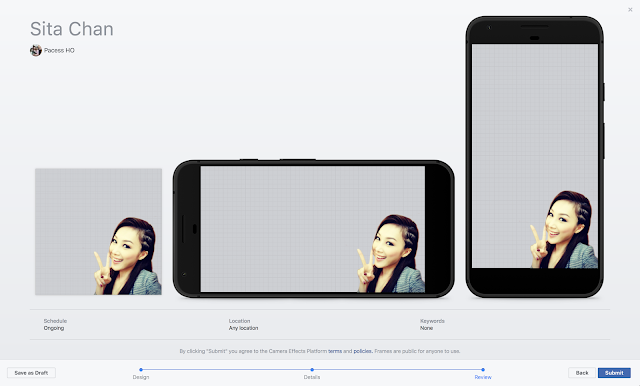The image size is (640, 386).
Task: Click the Details step dot marker
Action: 312,370
